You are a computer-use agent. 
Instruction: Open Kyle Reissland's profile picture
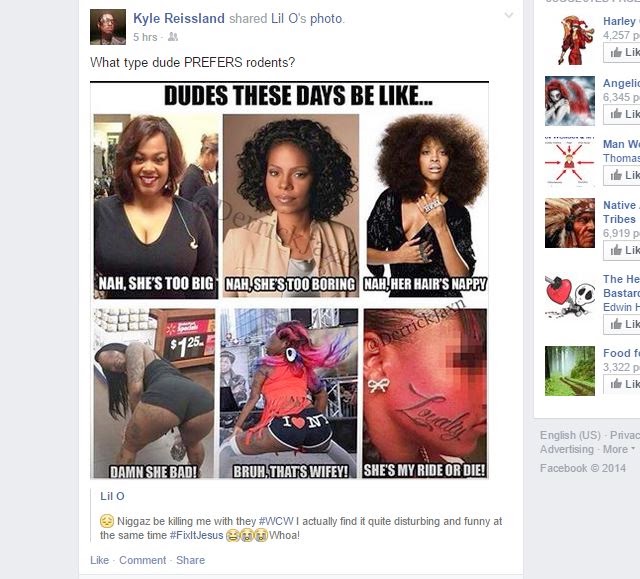click(x=108, y=27)
